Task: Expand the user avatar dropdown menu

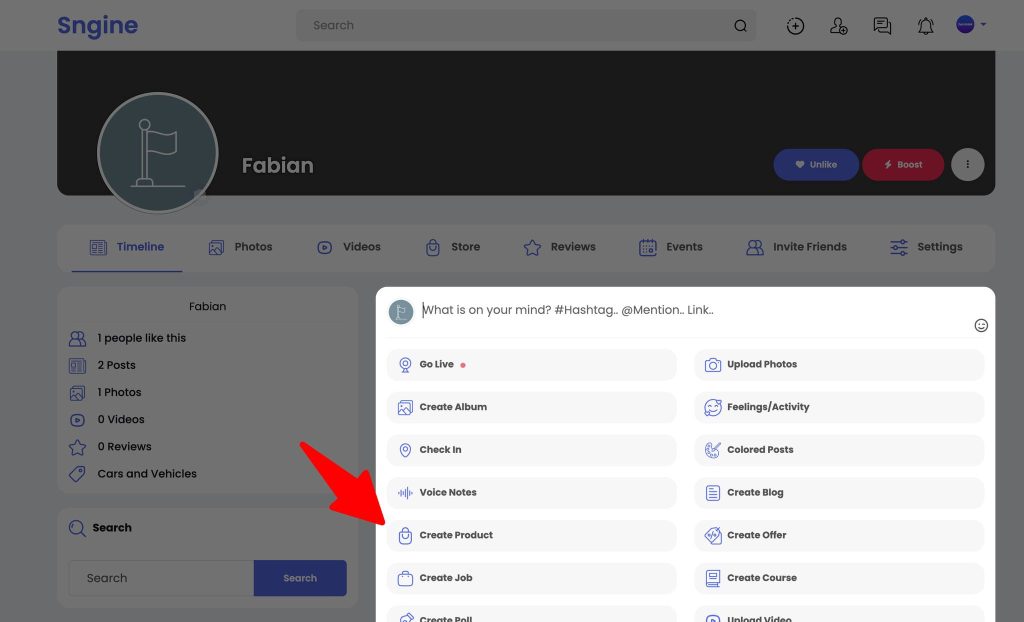Action: click(971, 25)
